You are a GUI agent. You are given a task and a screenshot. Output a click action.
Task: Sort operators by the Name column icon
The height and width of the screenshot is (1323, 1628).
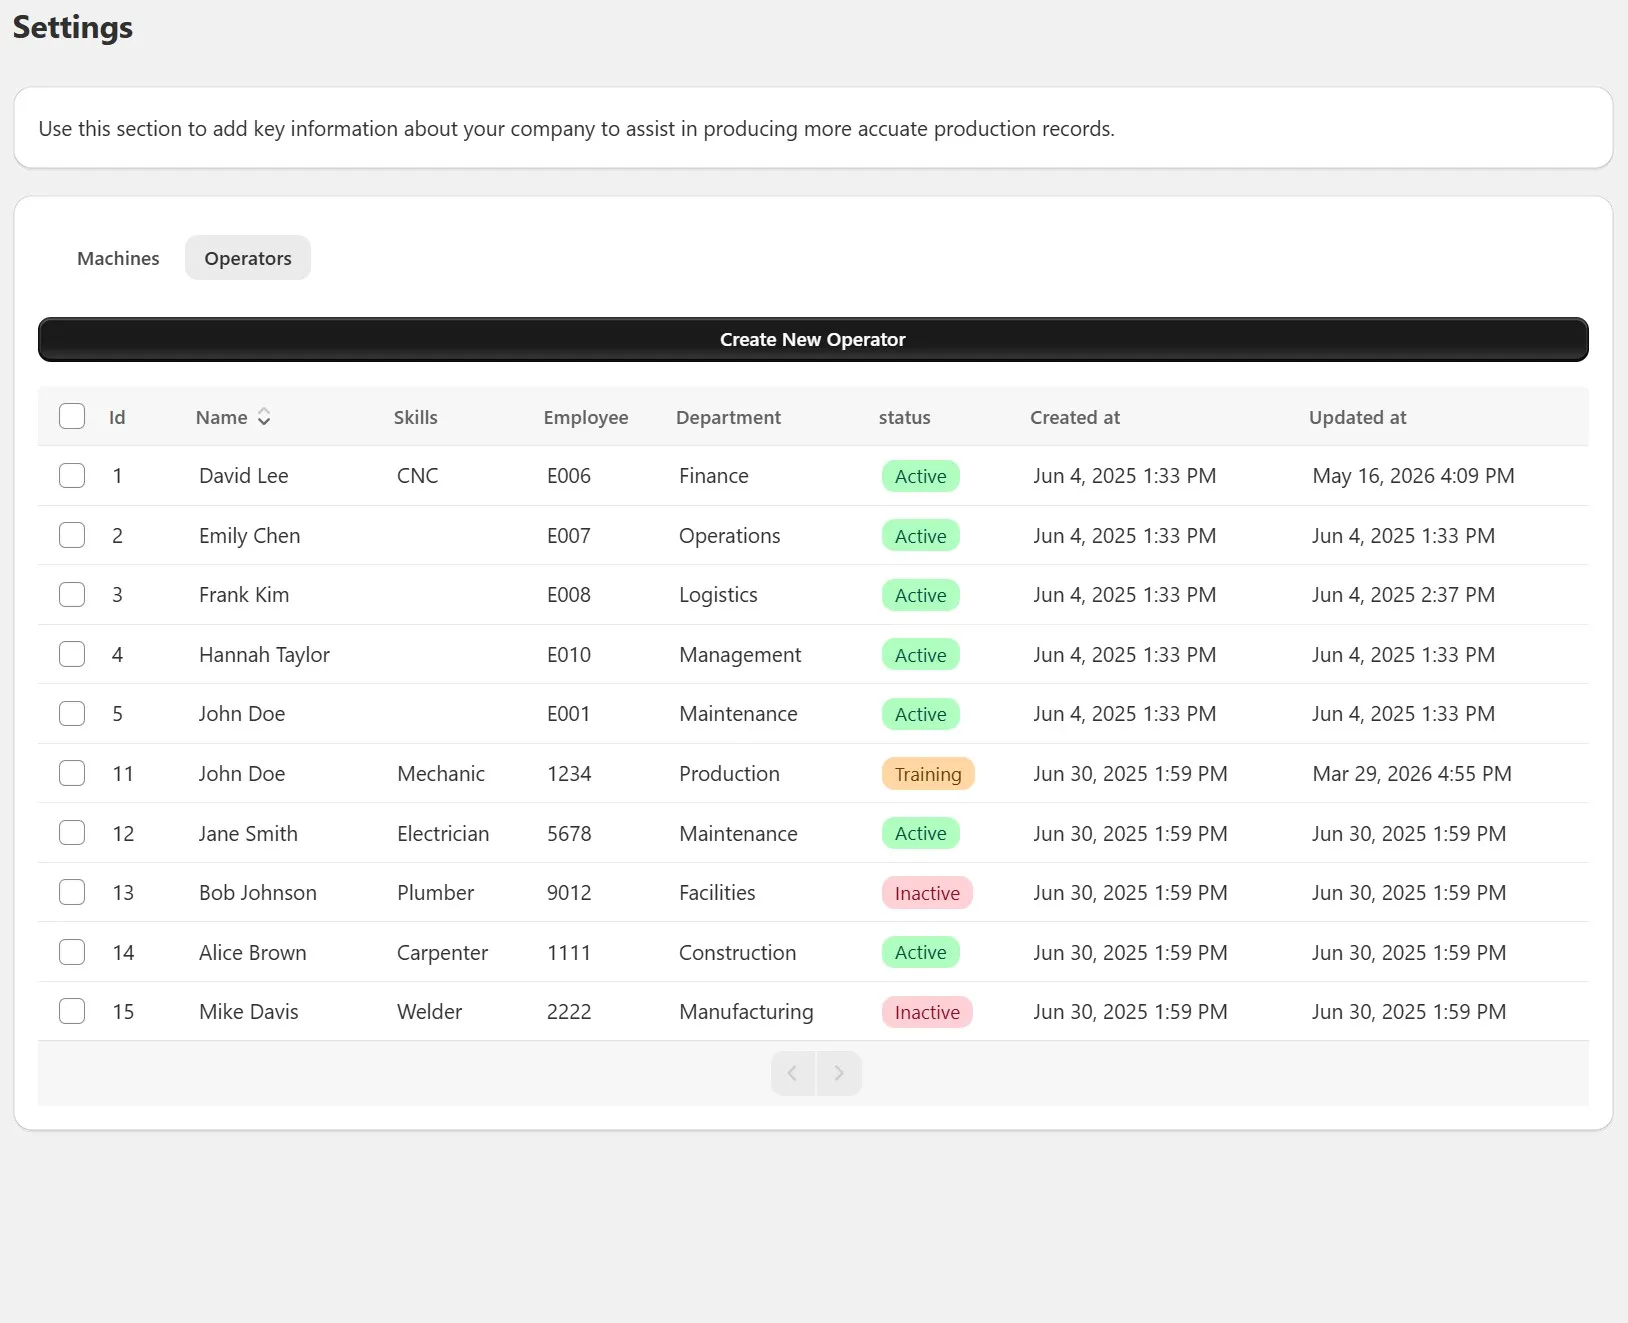pyautogui.click(x=264, y=417)
